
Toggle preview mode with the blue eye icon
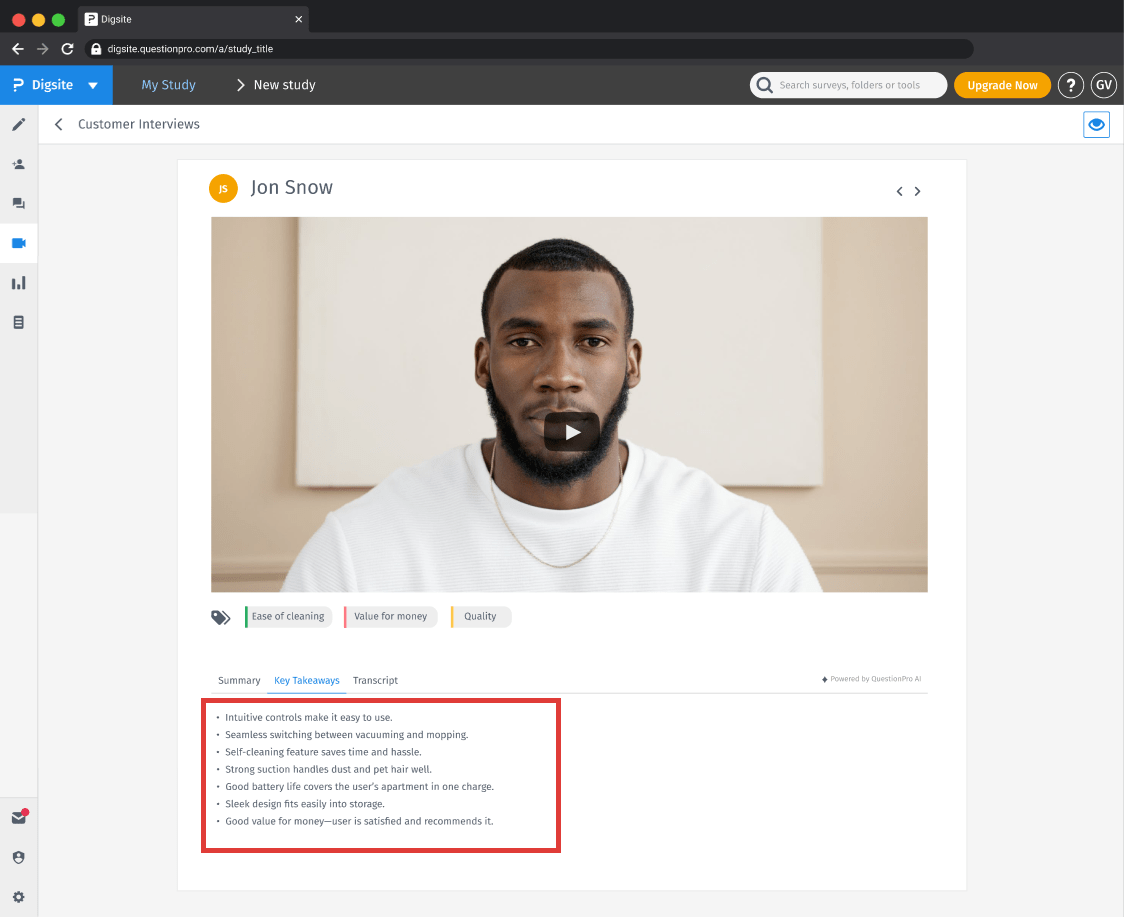coord(1096,124)
